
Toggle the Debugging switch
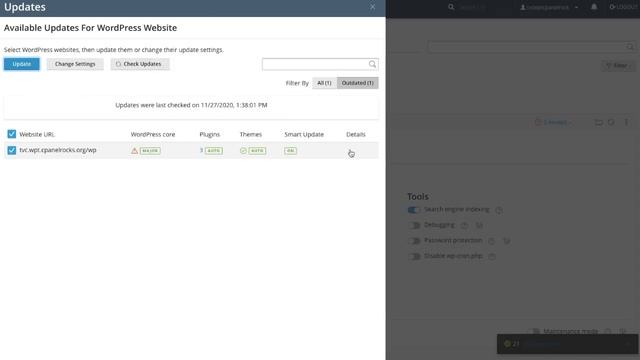point(414,225)
